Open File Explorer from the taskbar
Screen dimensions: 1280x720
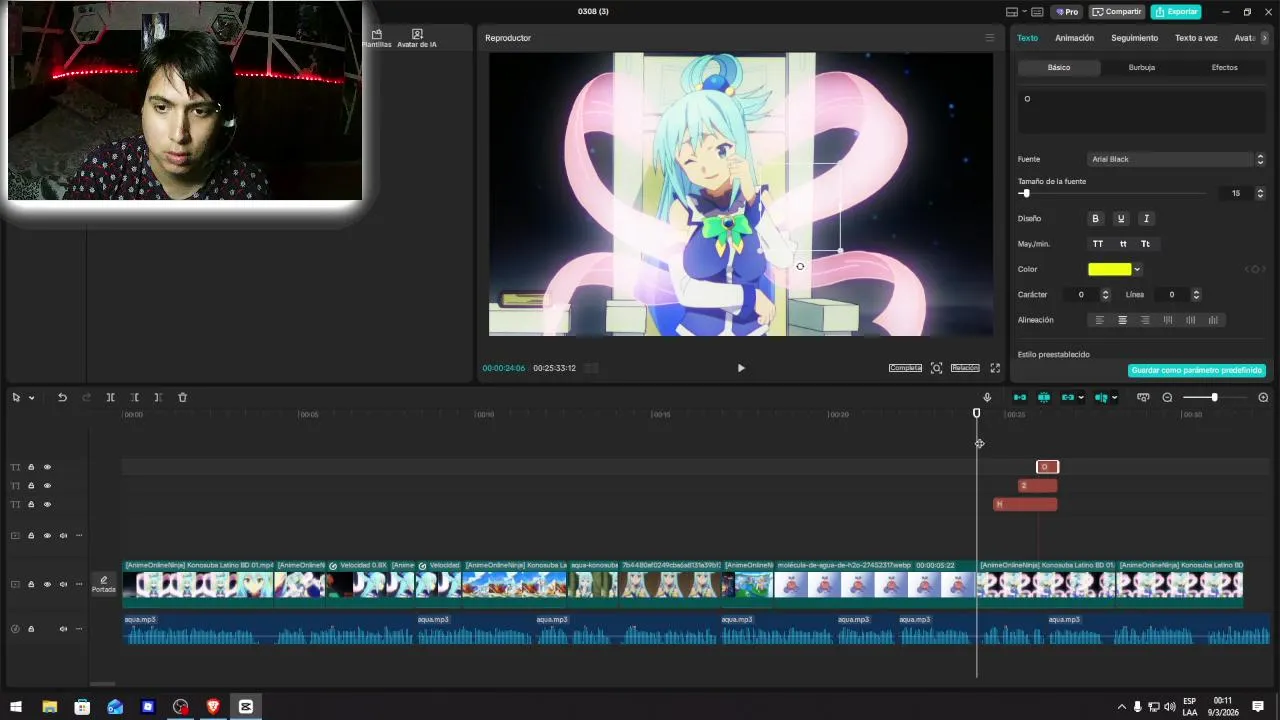tap(49, 707)
